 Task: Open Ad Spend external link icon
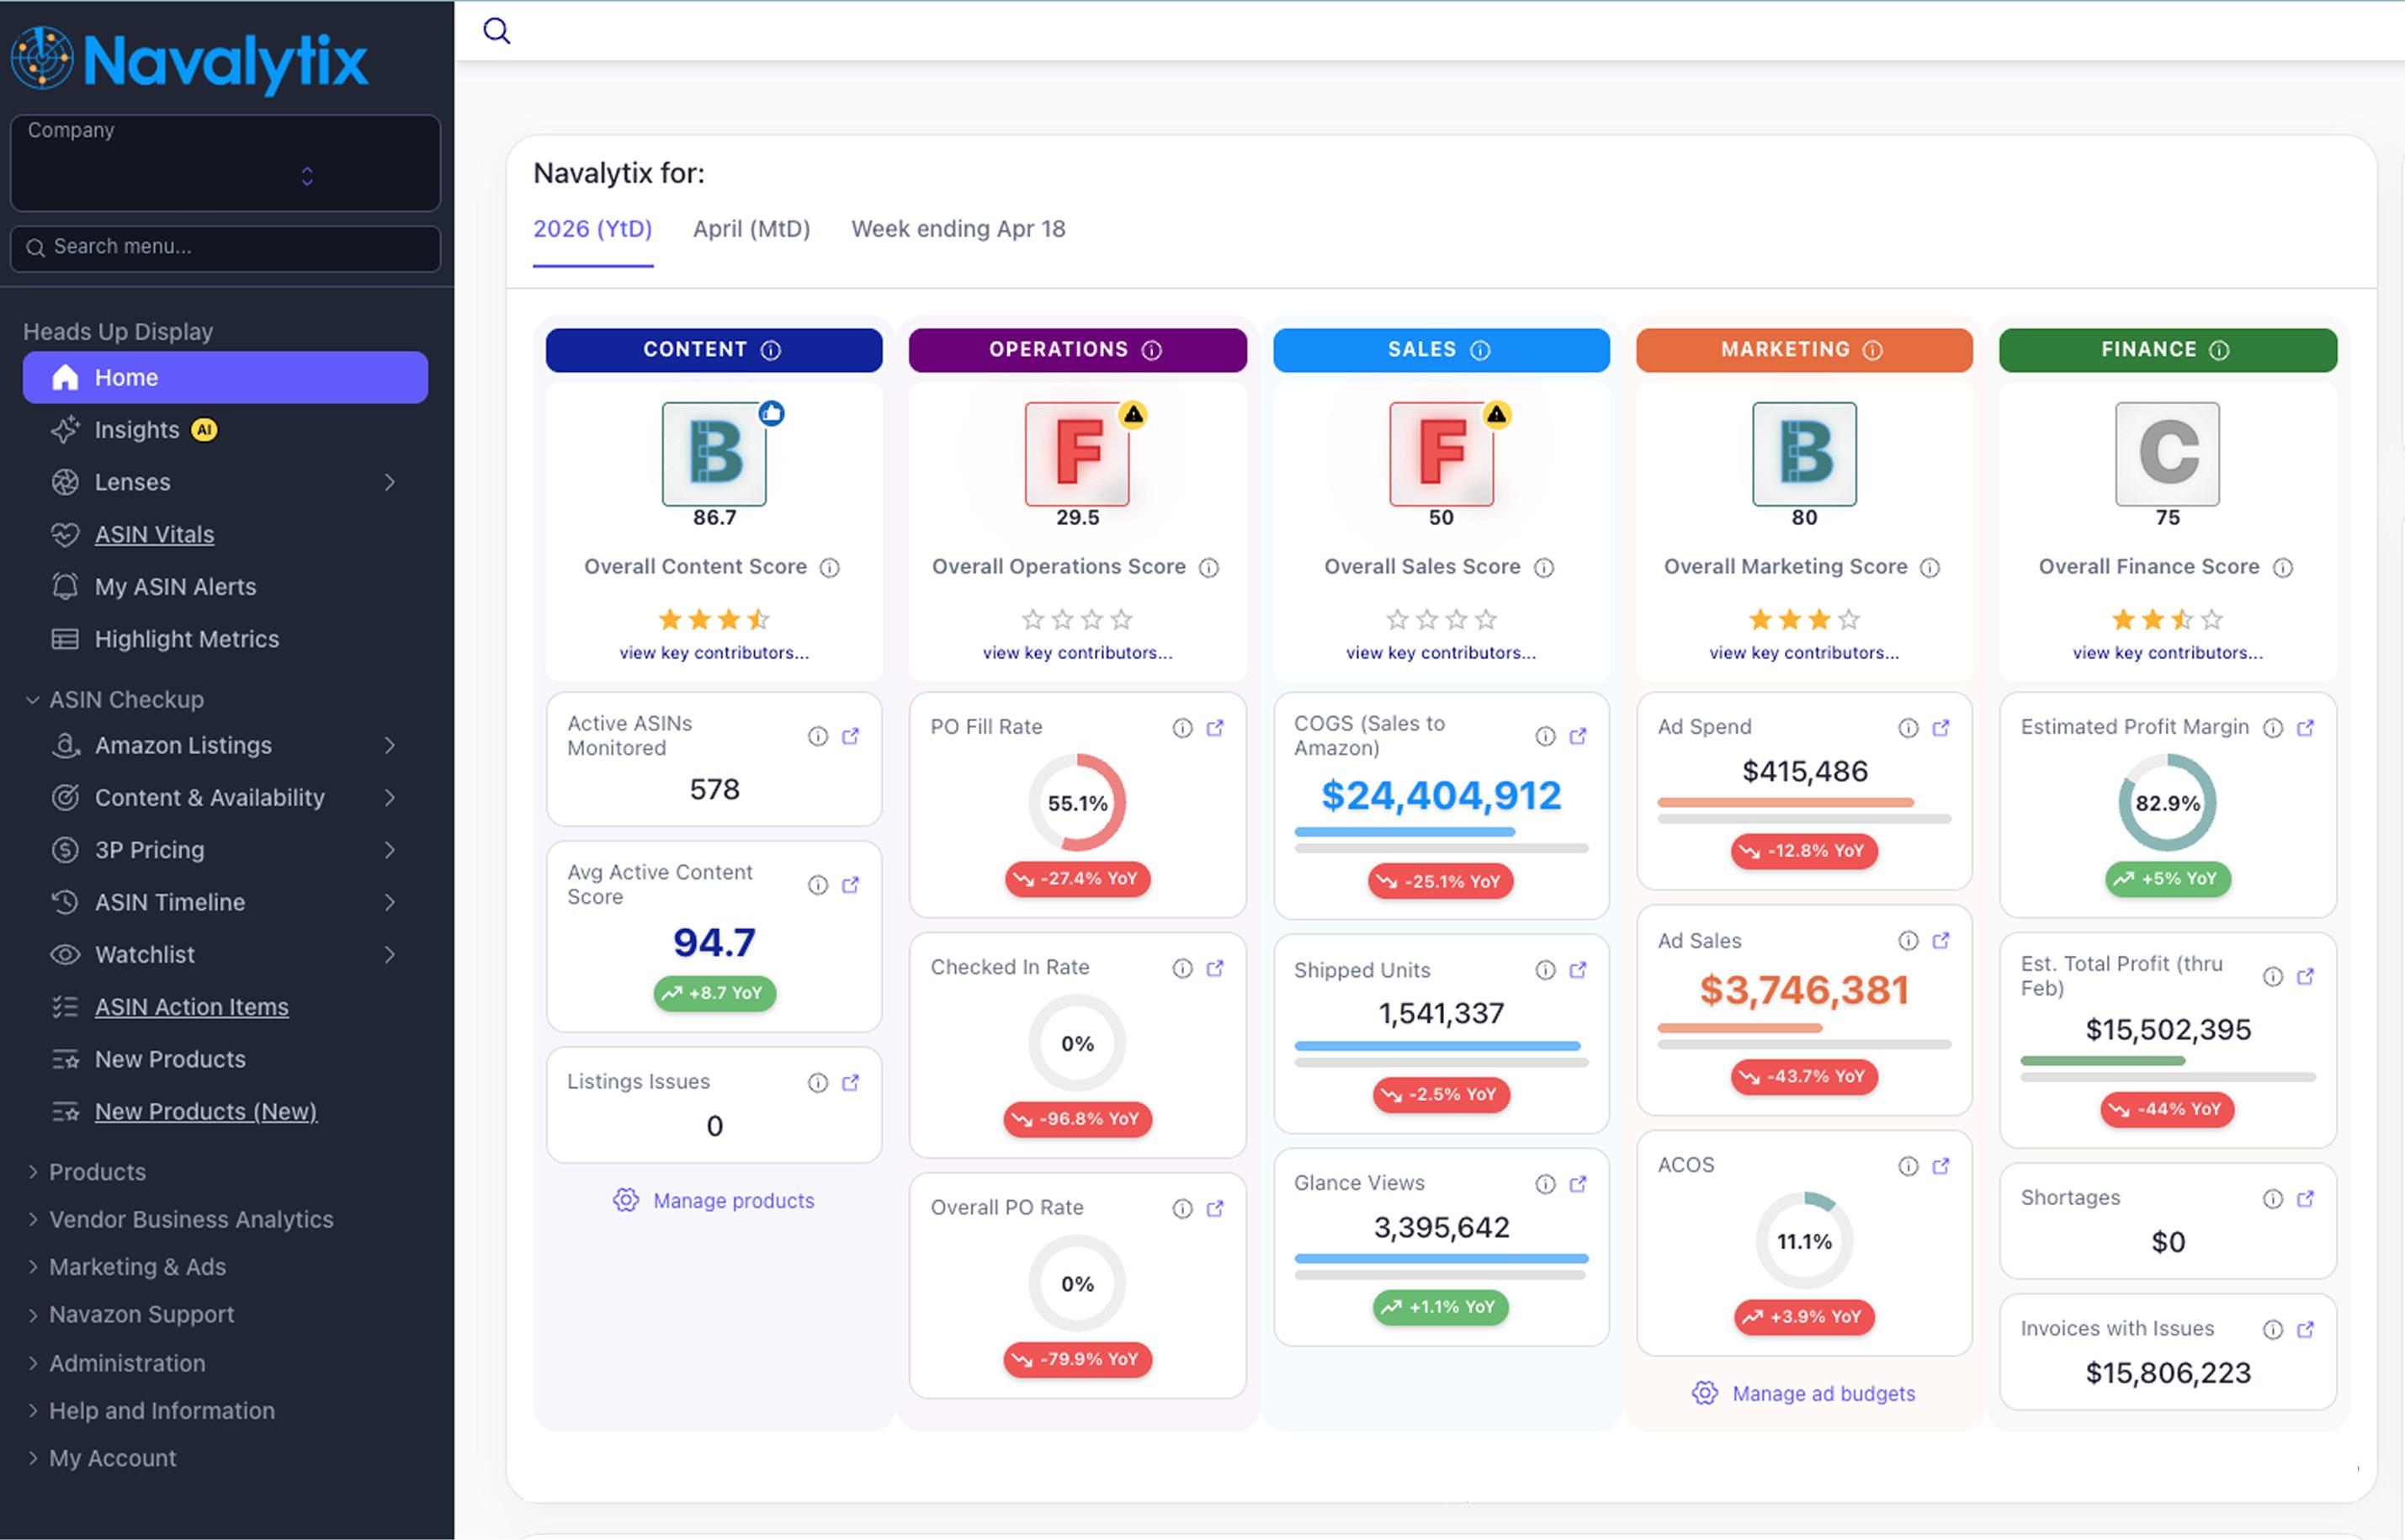click(1941, 728)
